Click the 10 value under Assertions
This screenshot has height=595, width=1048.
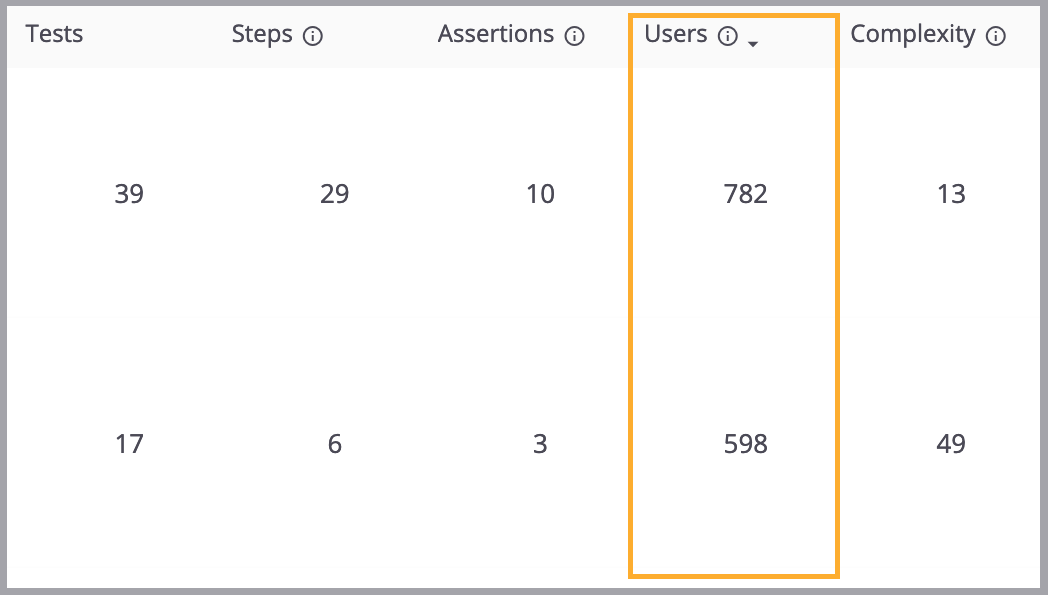(x=540, y=194)
